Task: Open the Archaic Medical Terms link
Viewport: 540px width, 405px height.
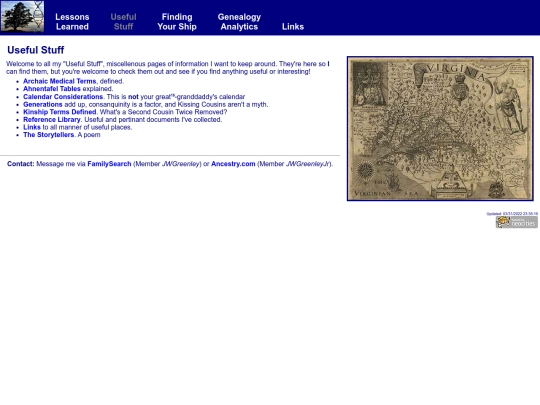Action: pyautogui.click(x=60, y=81)
